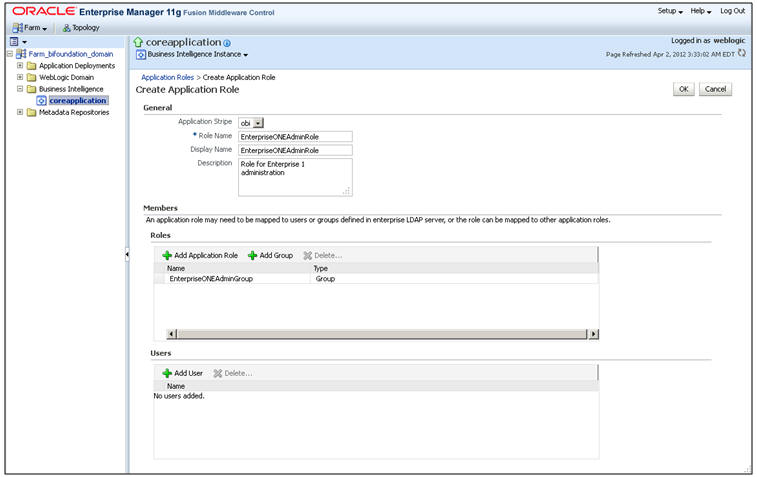Open the Topology view
Screen dimensions: 757x477
tap(81, 28)
